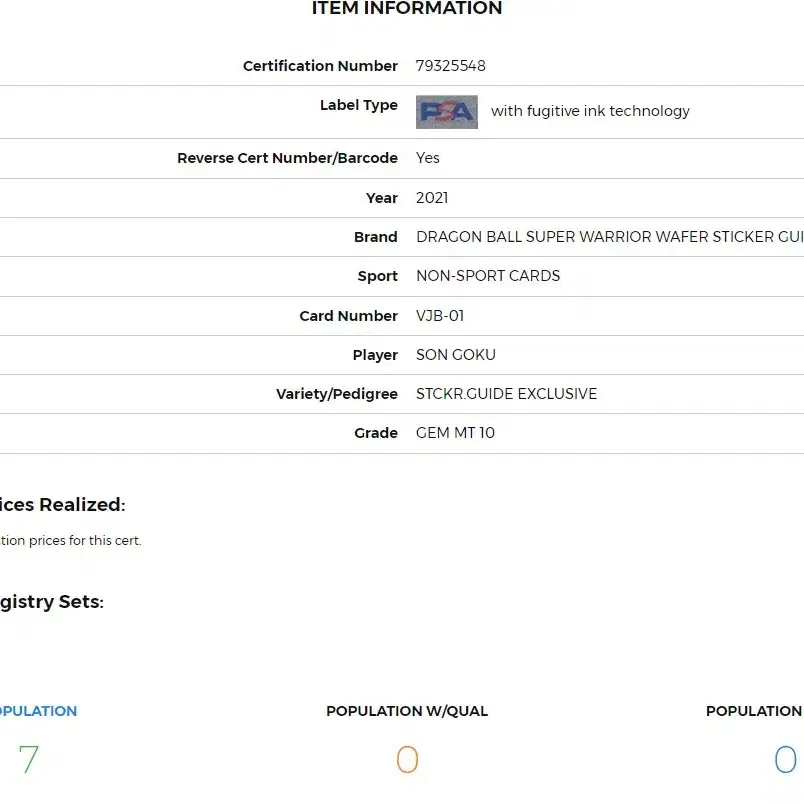Click the Prices Realized section heading
Image resolution: width=804 pixels, height=804 pixels.
point(63,505)
